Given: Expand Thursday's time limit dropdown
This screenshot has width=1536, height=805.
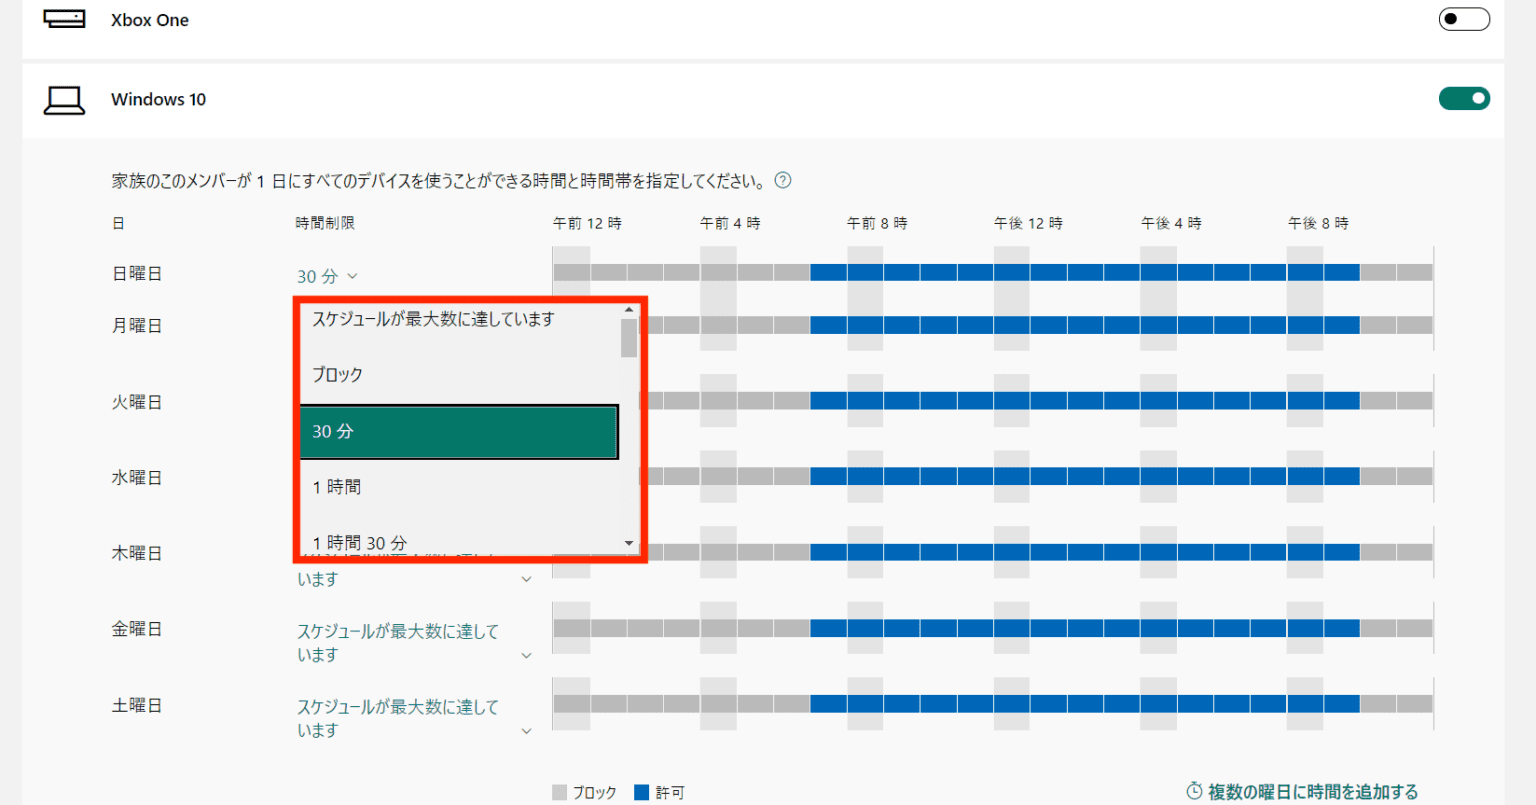Looking at the screenshot, I should 527,578.
